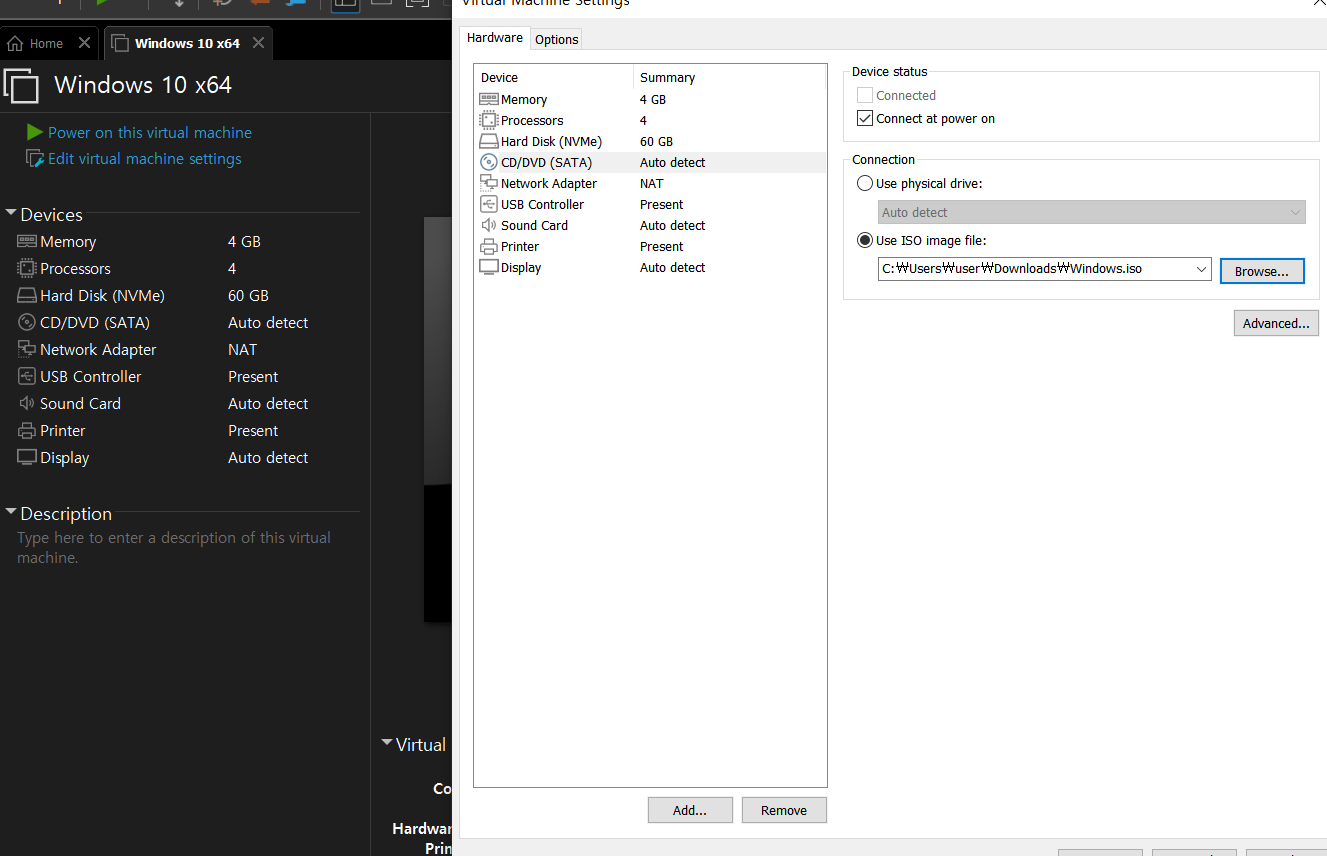Select the Windows 10 x64 tab
Screen dimensions: 1327x856
point(187,43)
